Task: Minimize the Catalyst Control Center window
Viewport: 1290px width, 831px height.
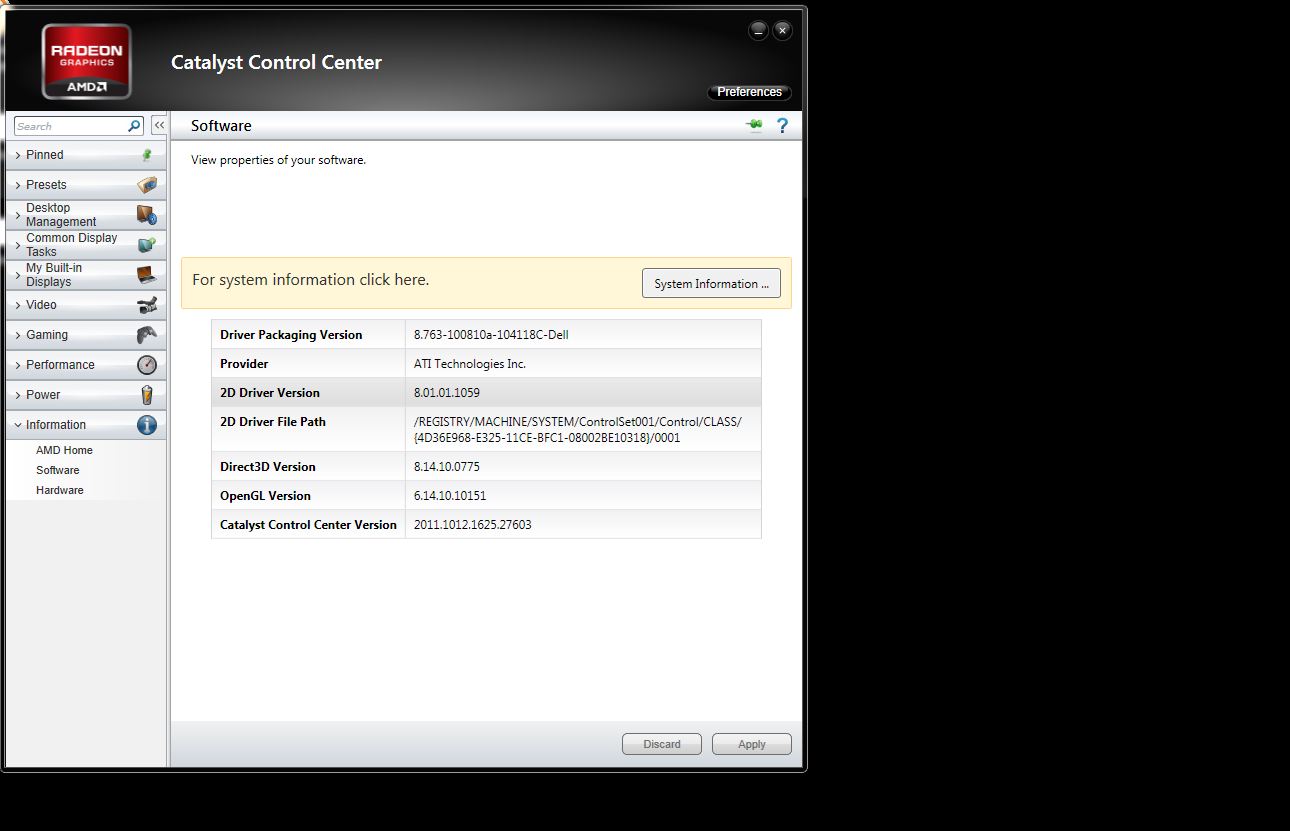Action: (x=758, y=30)
